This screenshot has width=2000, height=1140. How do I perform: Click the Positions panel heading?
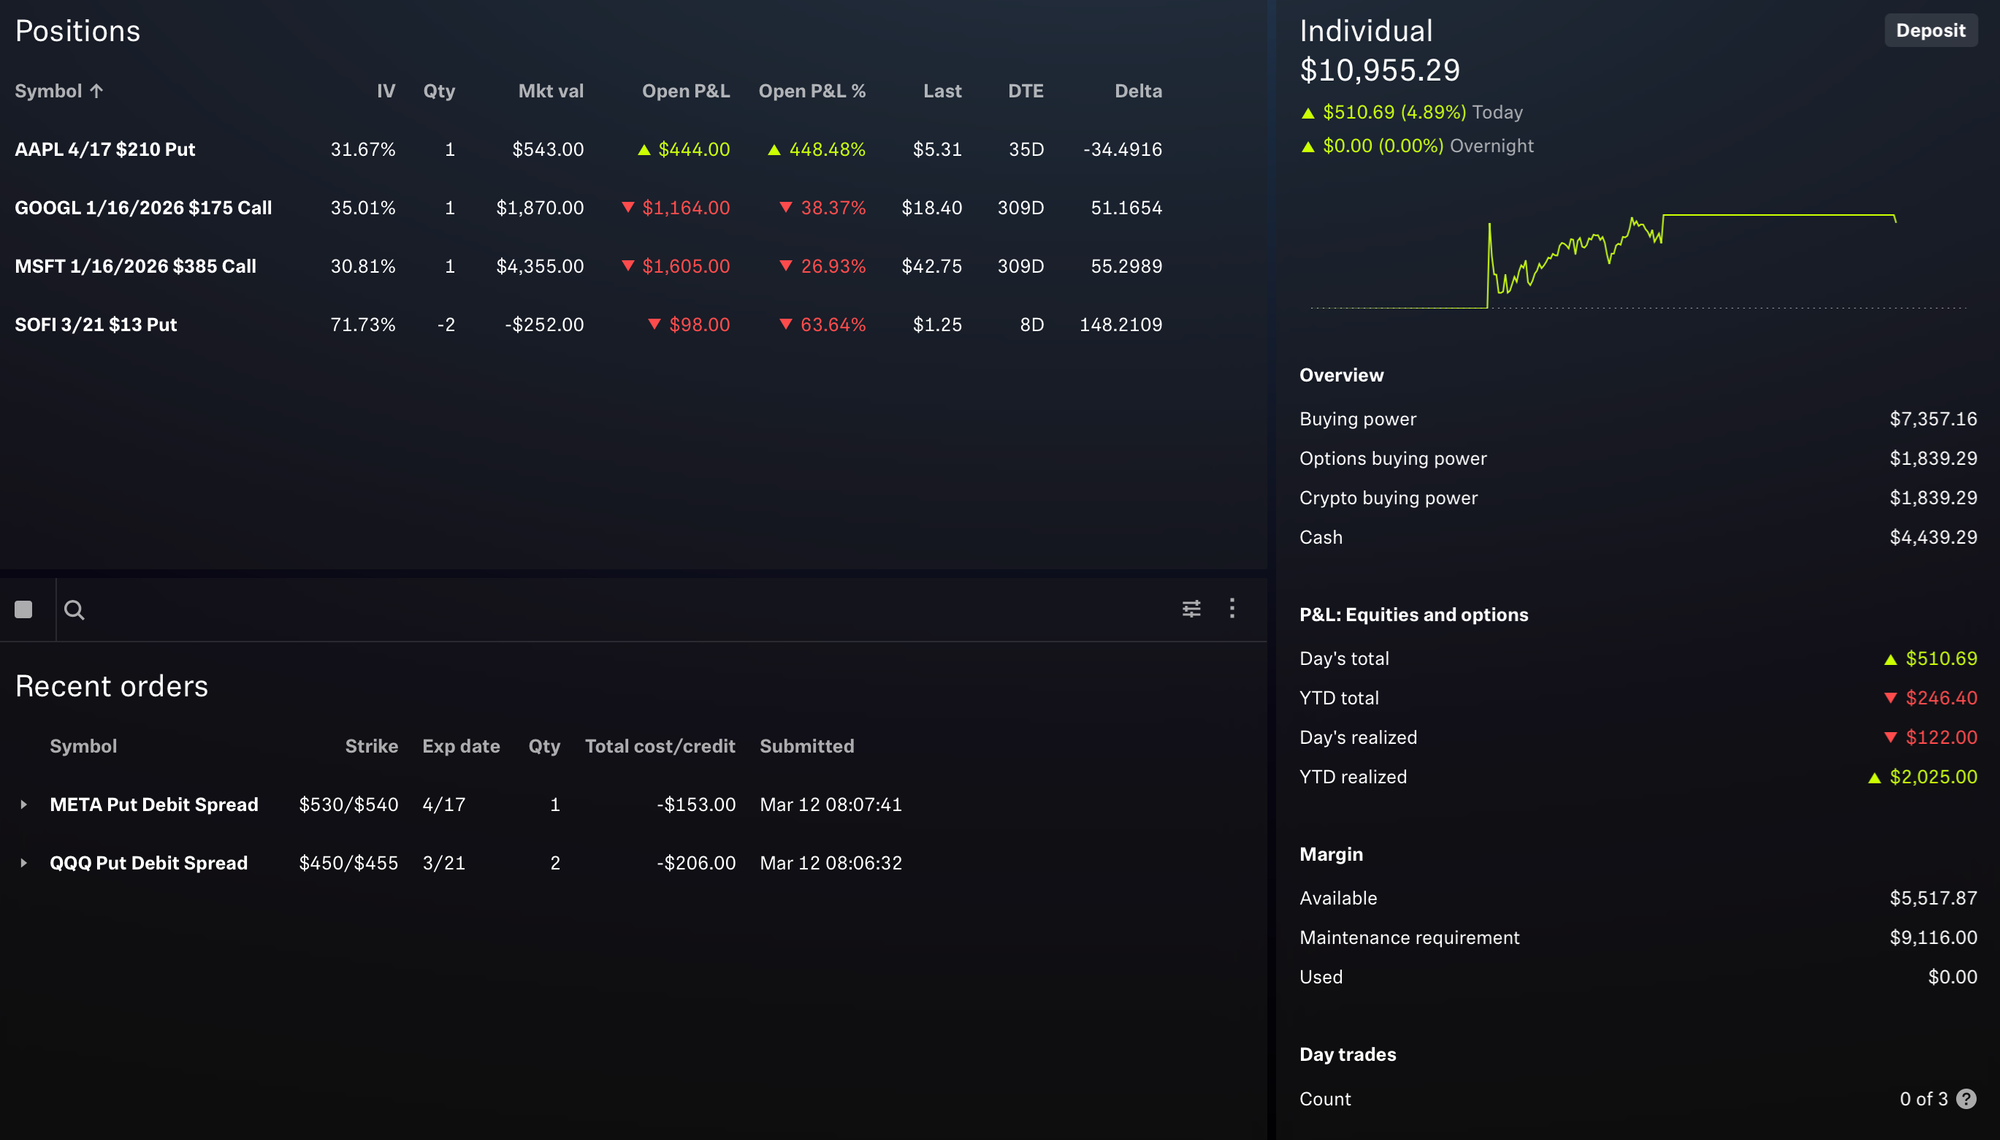(78, 31)
